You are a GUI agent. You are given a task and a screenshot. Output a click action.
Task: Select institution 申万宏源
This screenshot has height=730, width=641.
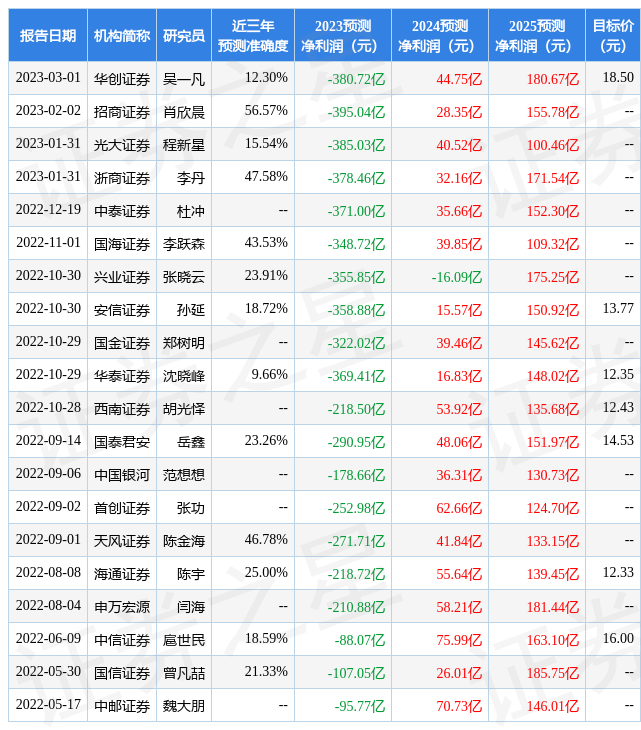[121, 608]
